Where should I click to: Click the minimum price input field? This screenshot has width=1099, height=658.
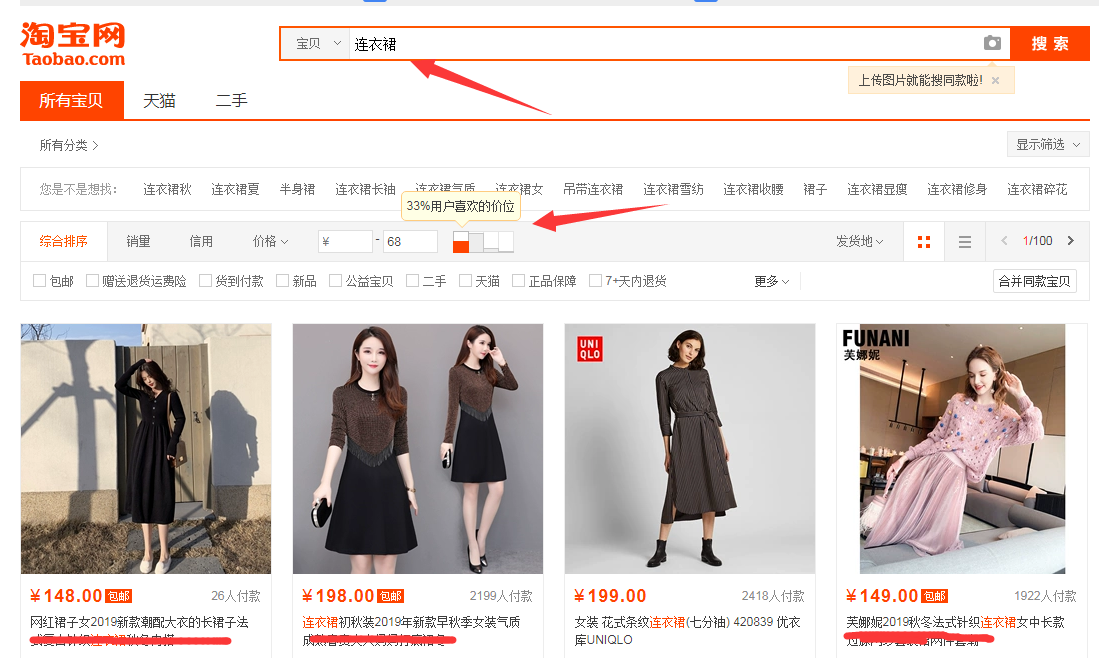tap(345, 242)
